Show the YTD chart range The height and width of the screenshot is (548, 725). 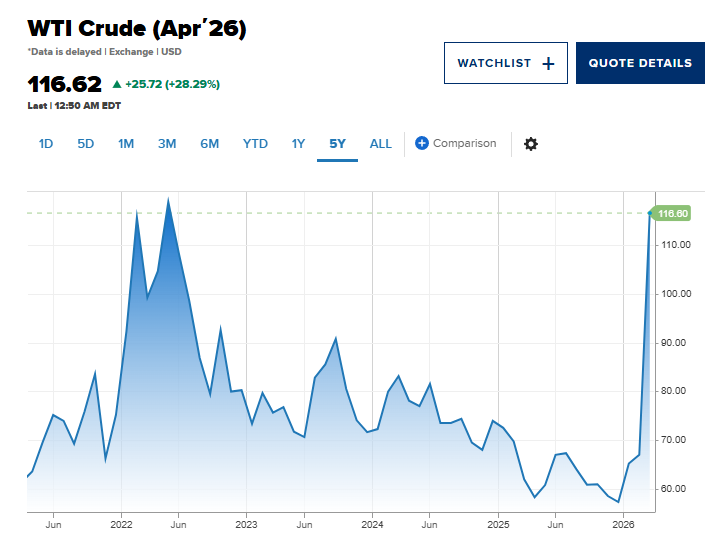(x=255, y=144)
